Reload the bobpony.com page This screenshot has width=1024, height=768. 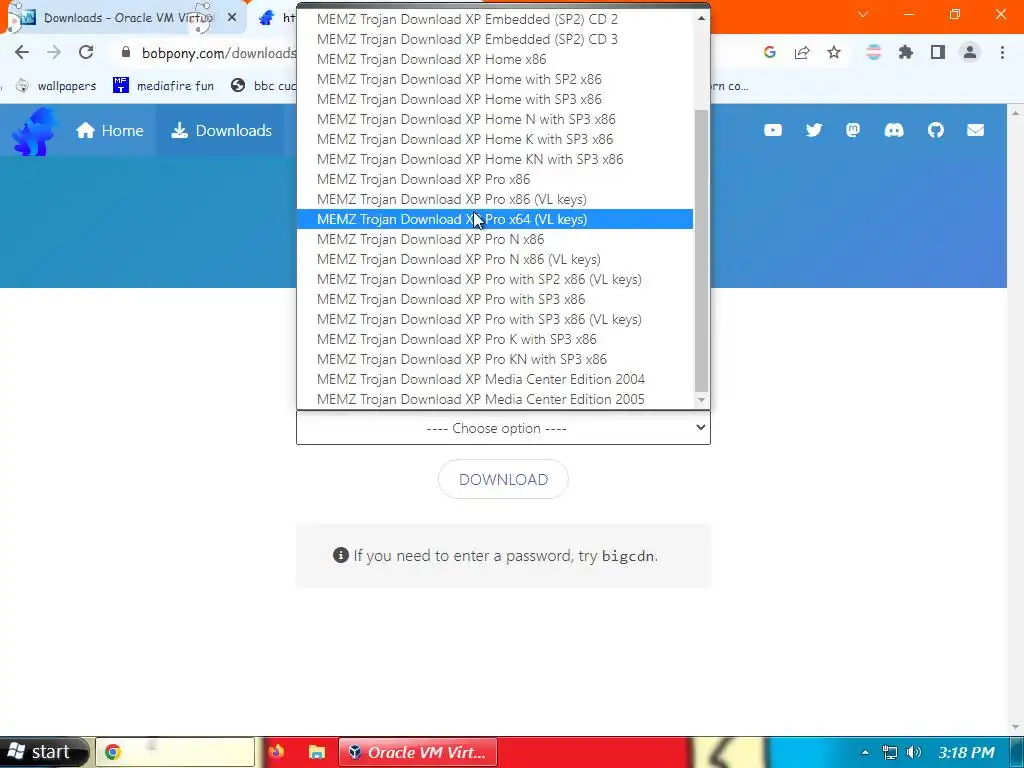[x=86, y=53]
